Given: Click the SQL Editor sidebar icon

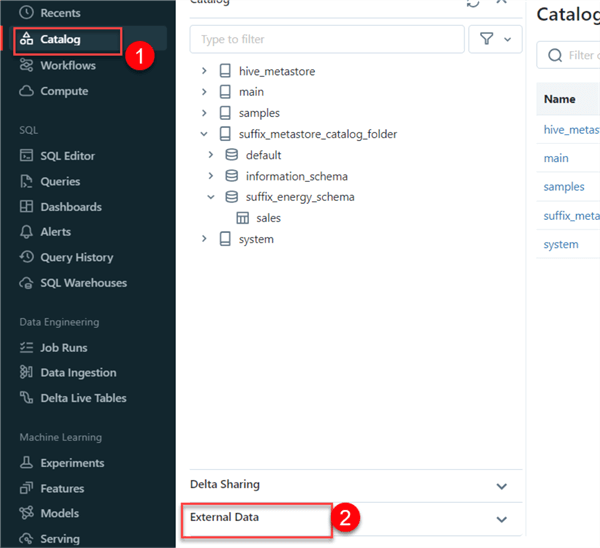Looking at the screenshot, I should click(27, 156).
